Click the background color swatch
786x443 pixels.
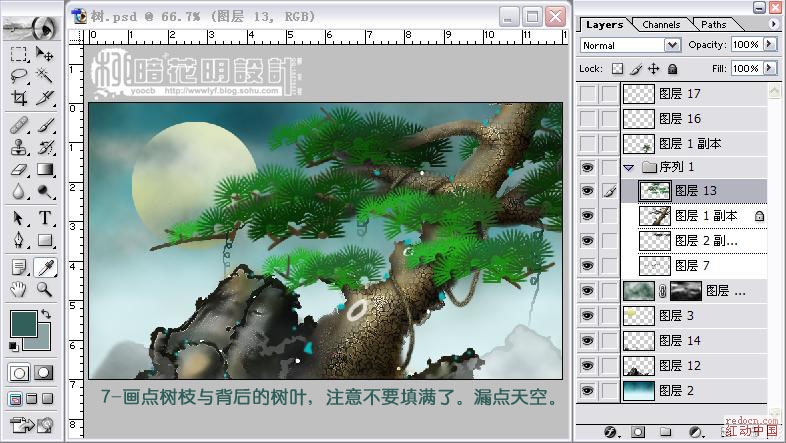[x=44, y=343]
